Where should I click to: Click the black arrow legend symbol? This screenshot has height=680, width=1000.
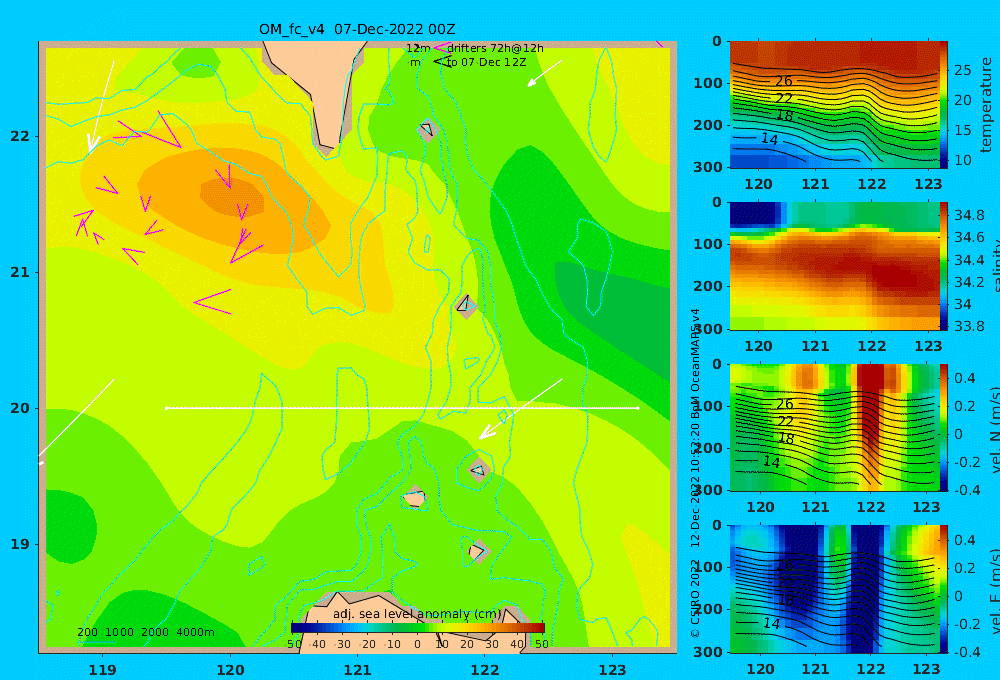tap(441, 62)
